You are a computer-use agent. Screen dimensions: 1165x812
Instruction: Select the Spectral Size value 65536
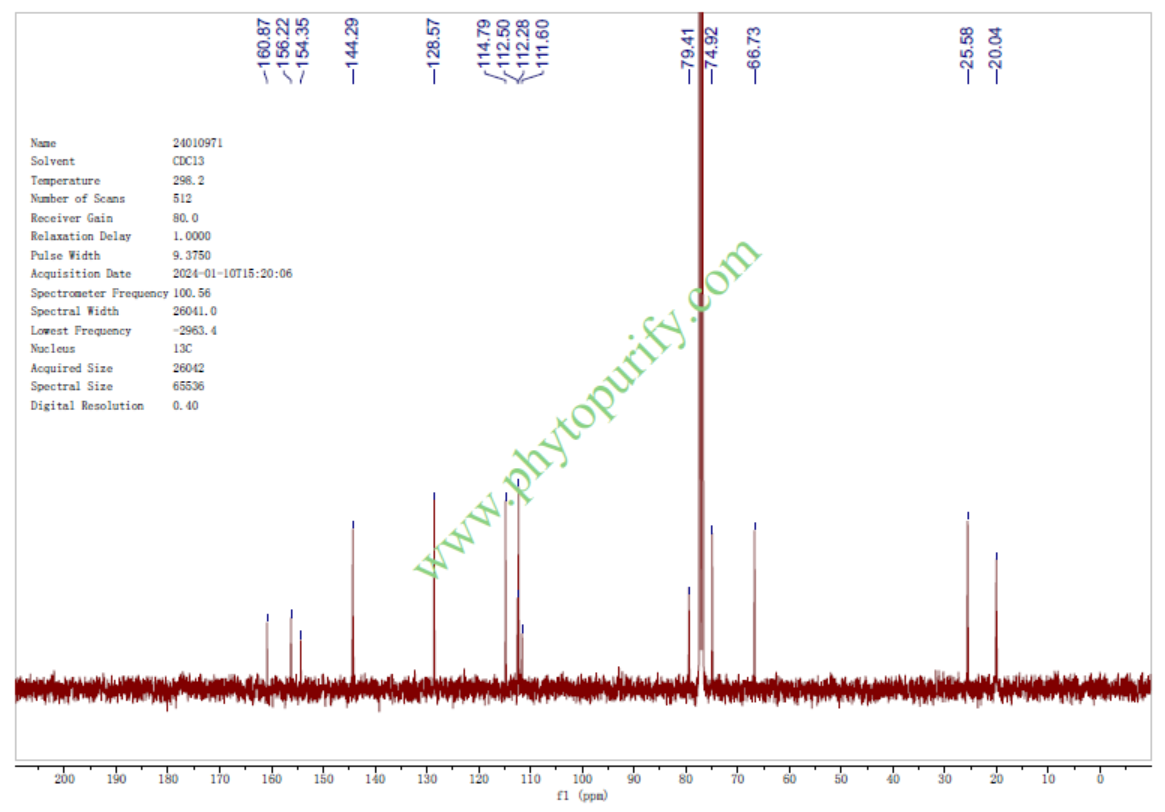tap(189, 387)
